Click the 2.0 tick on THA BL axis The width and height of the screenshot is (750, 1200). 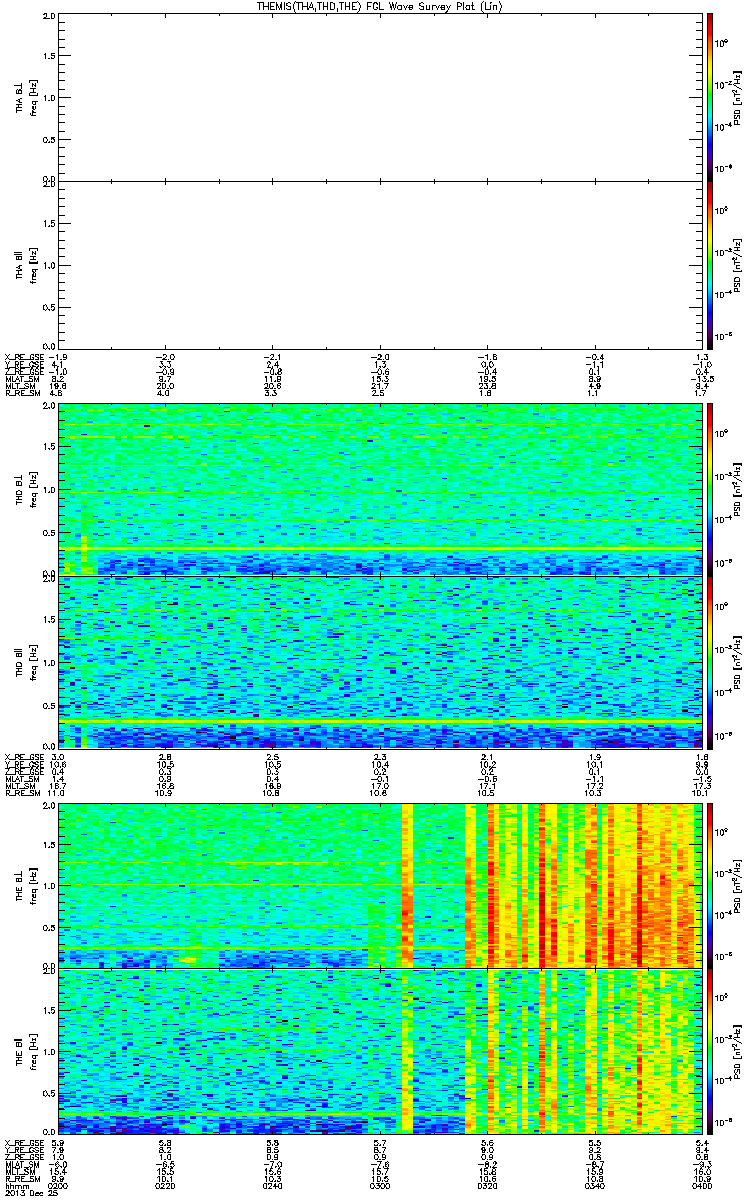[x=48, y=17]
